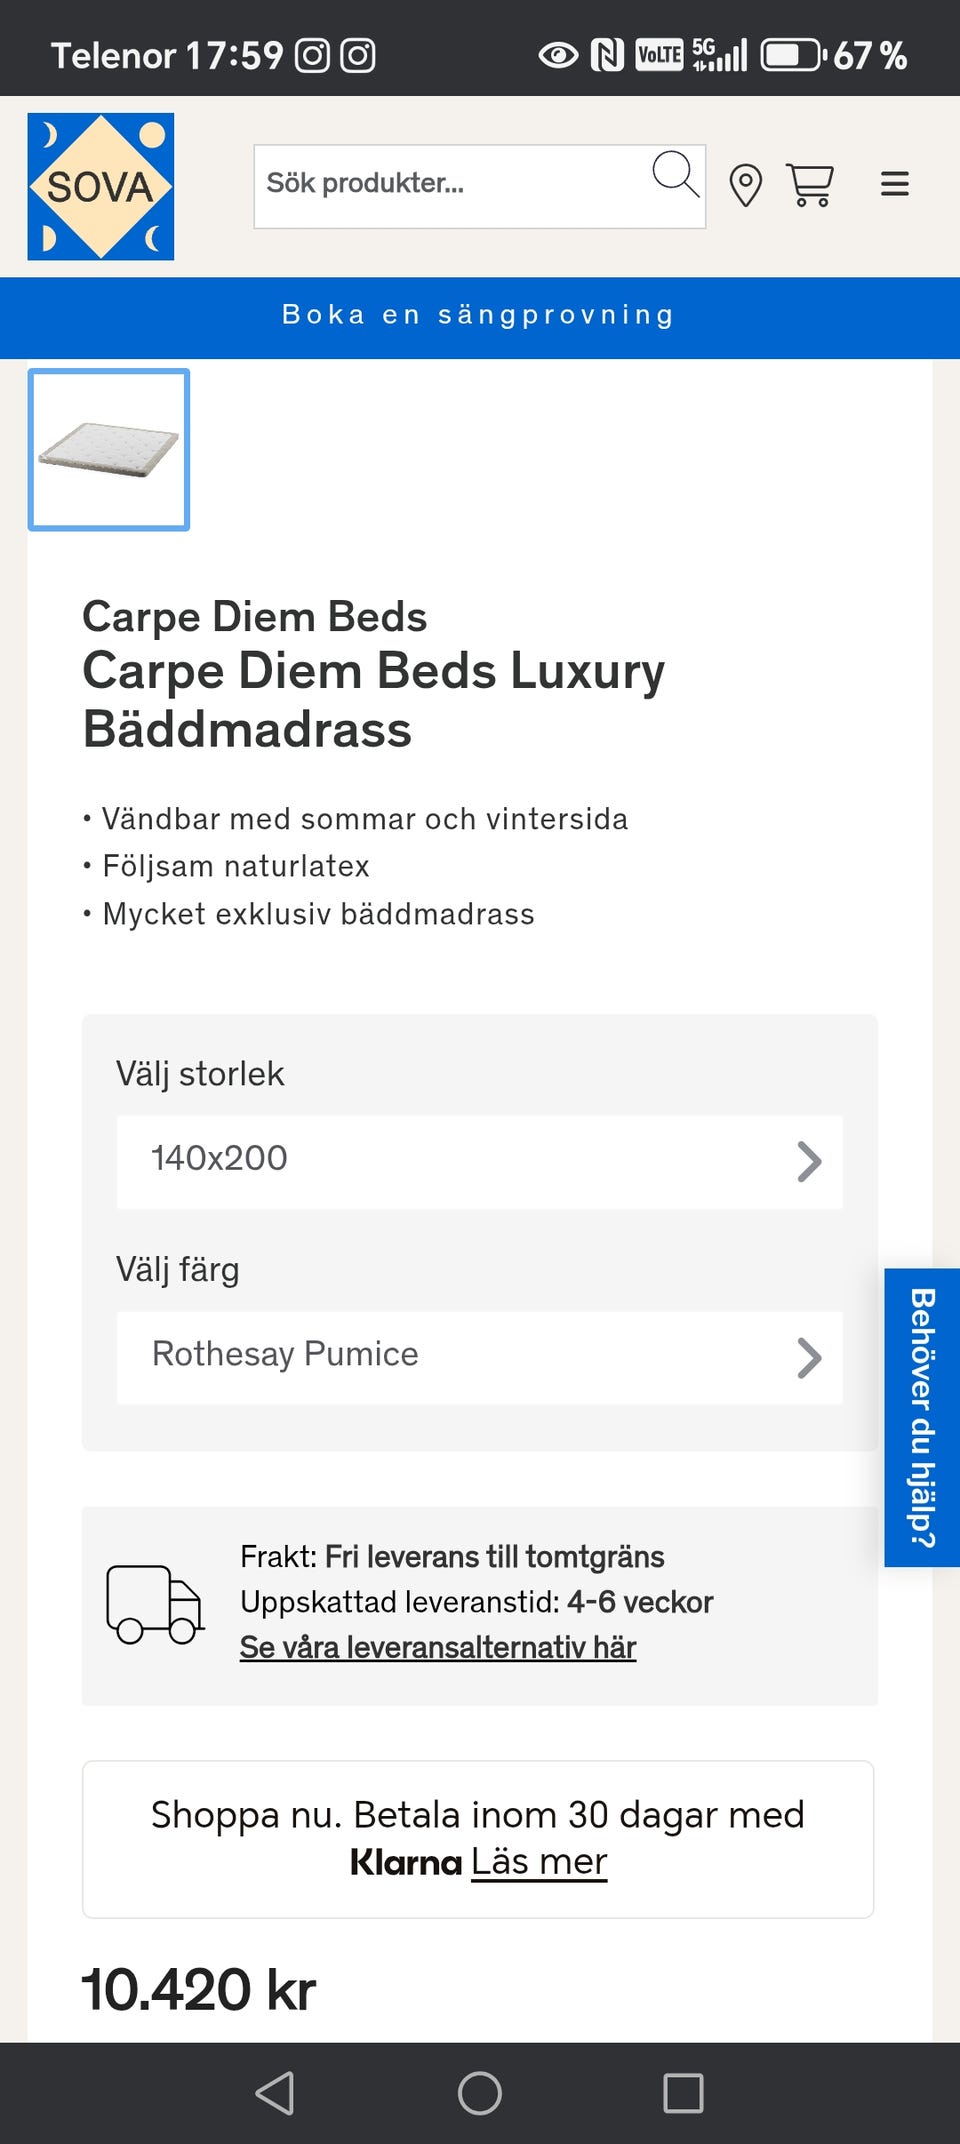960x2144 pixels.
Task: Open Se våra leveransalternativ här link
Action: coord(438,1647)
